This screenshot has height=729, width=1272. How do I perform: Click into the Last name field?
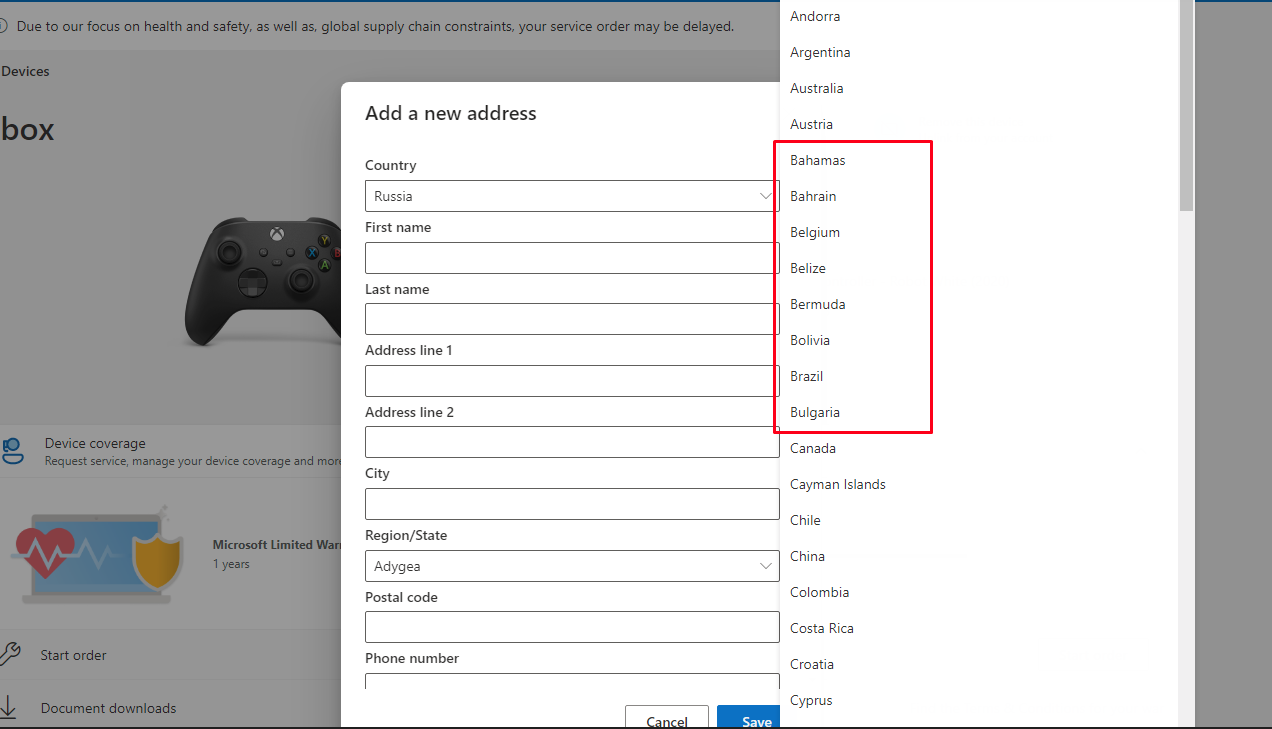click(x=572, y=319)
